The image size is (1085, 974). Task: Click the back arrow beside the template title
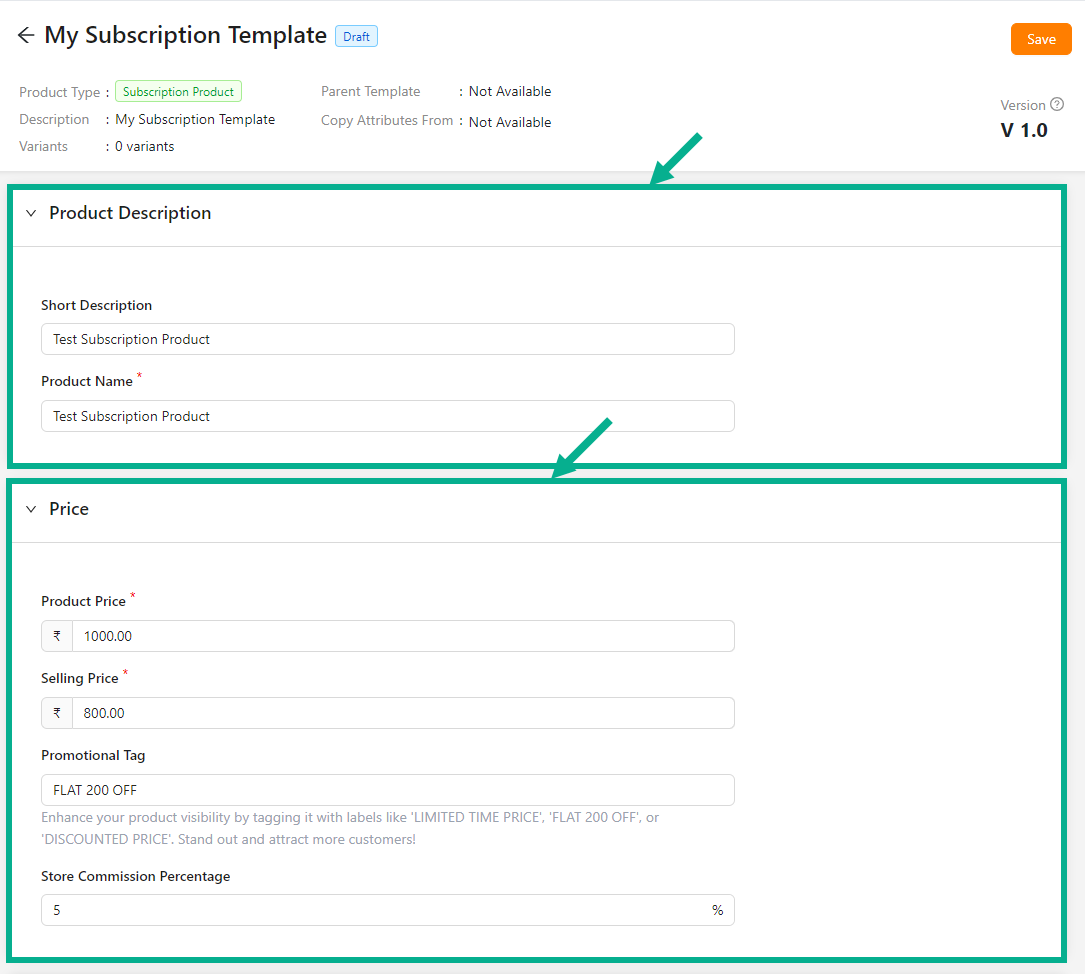26,36
